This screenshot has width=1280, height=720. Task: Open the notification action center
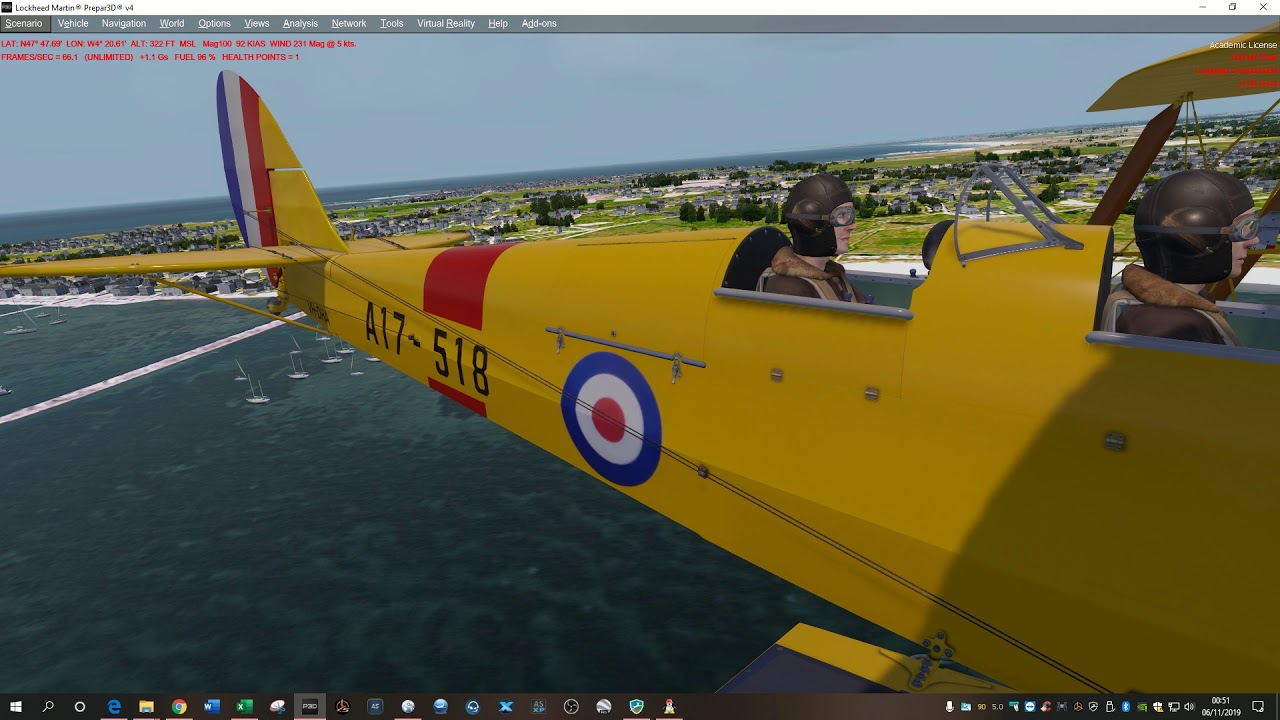pyautogui.click(x=1258, y=707)
